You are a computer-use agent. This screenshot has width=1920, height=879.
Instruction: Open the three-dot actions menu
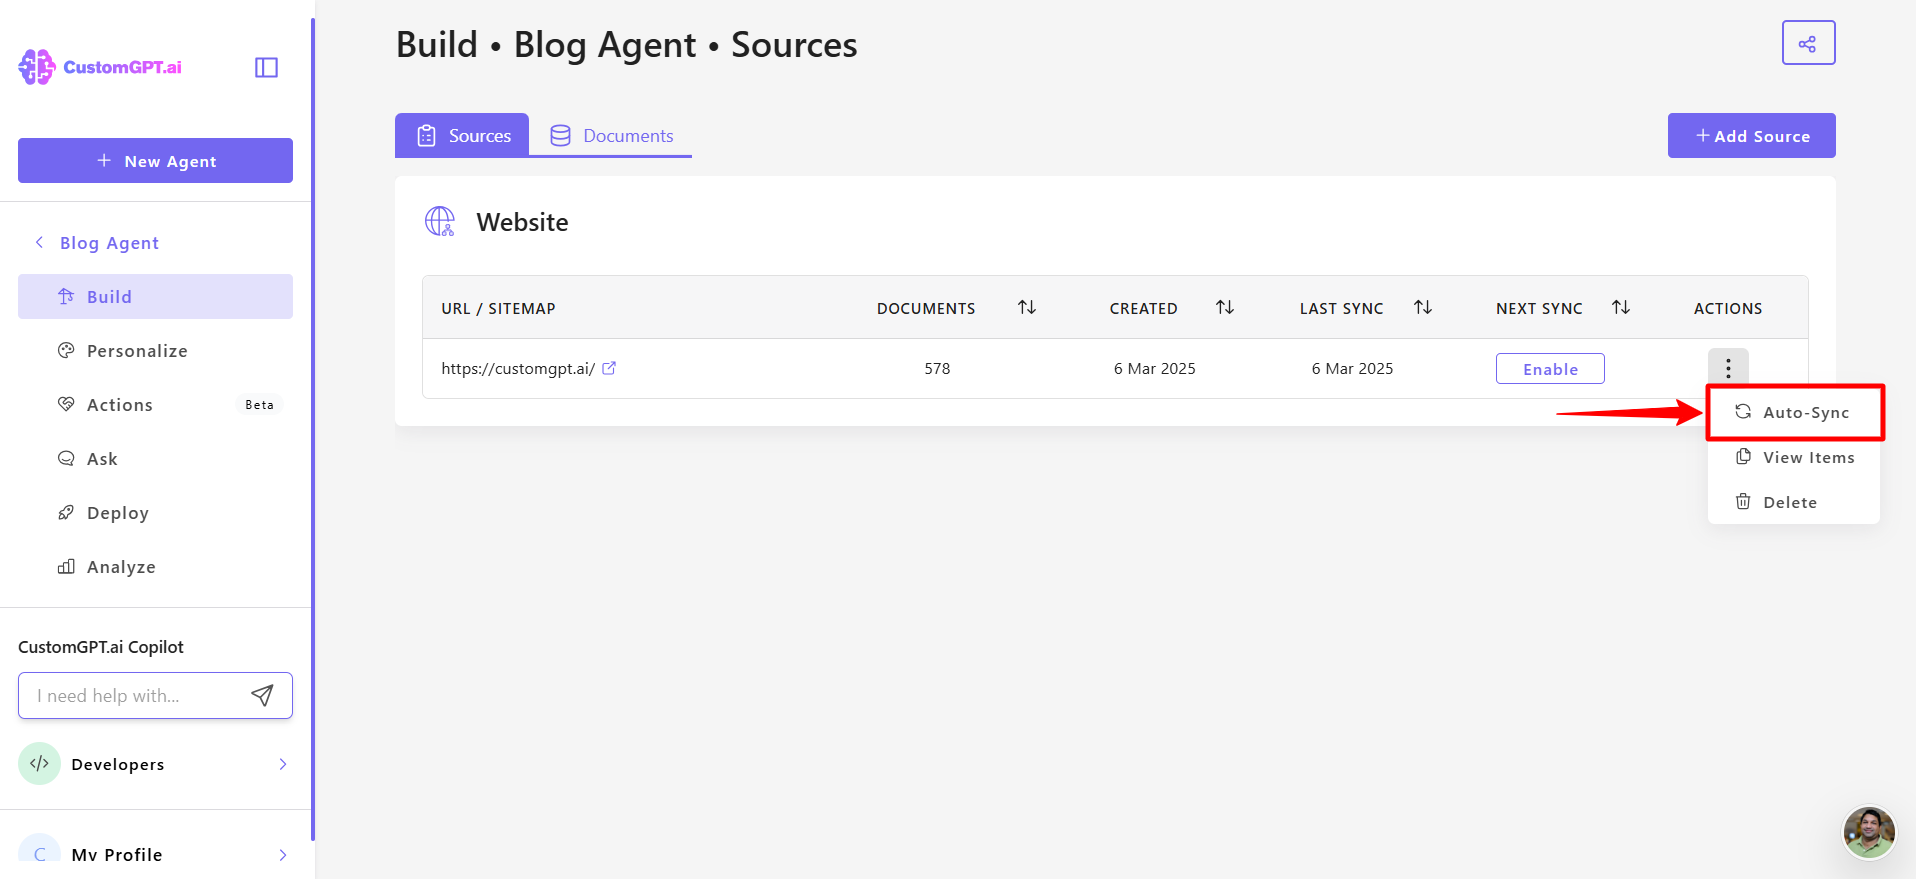coord(1727,368)
